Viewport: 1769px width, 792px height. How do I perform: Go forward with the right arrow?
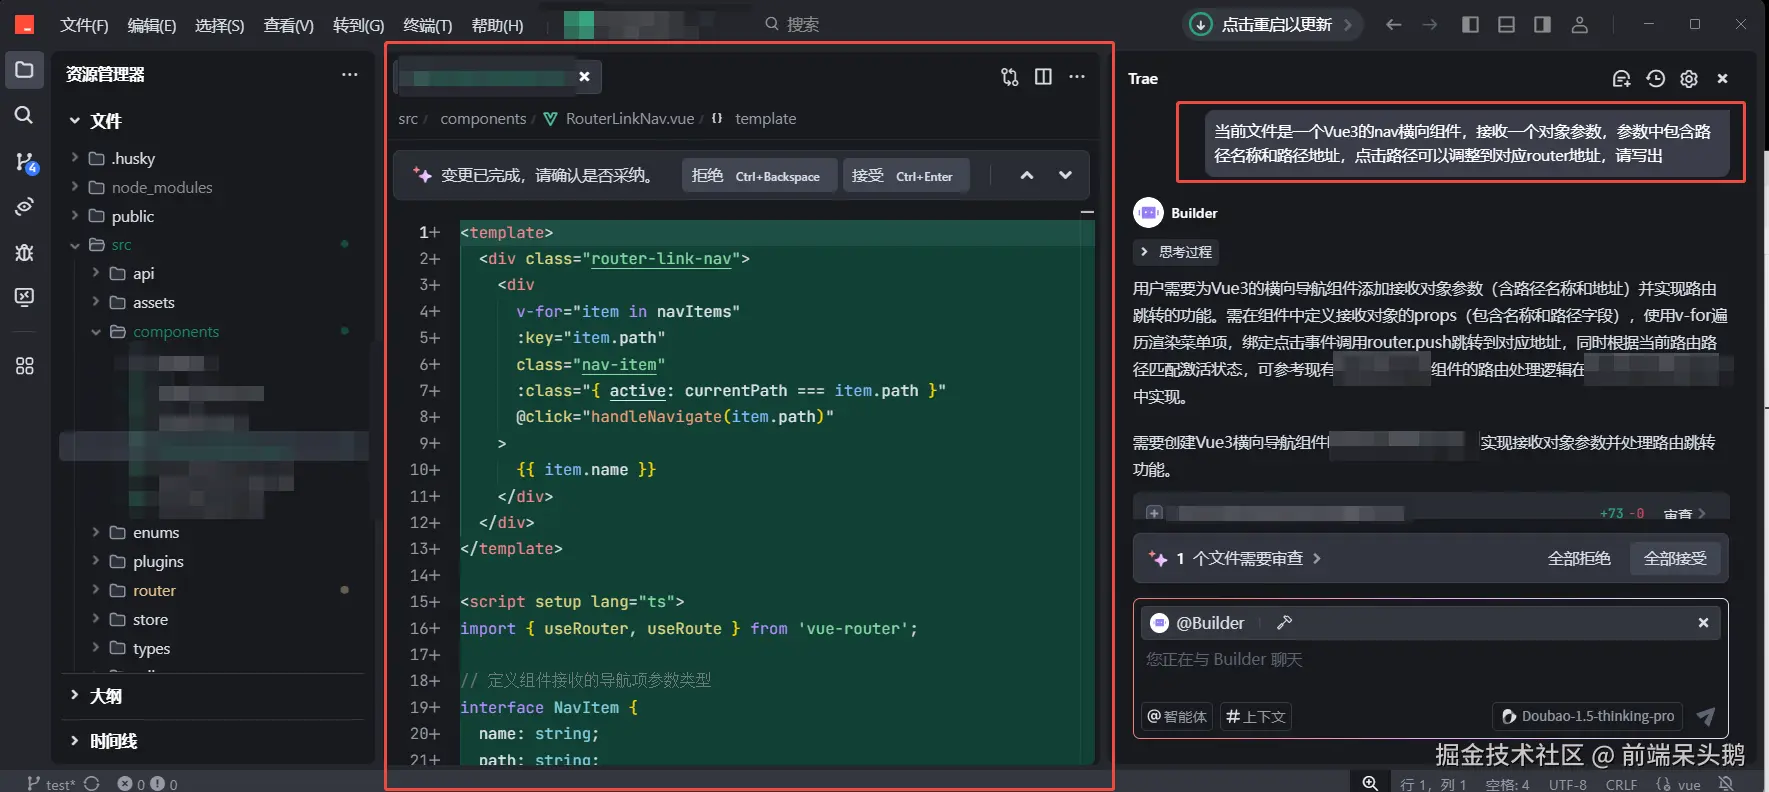pos(1430,24)
